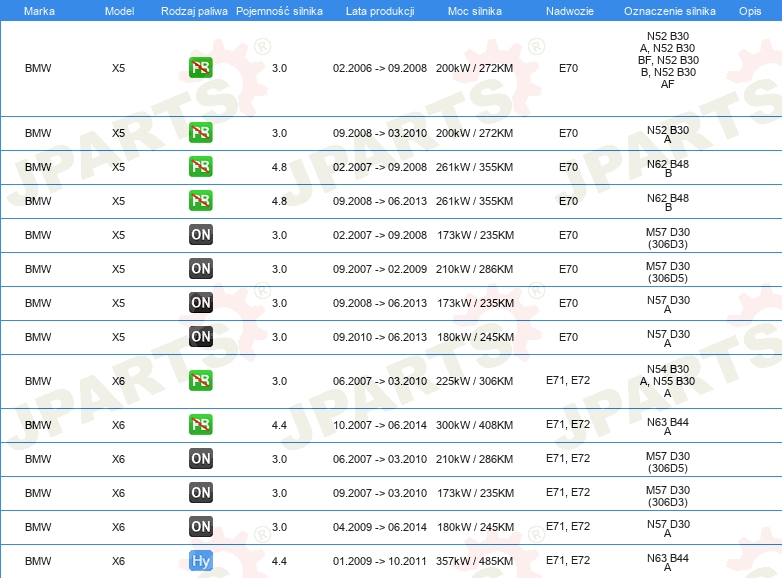
Task: Click engine code N52 B30 A in 09.2008 row
Action: coord(668,134)
